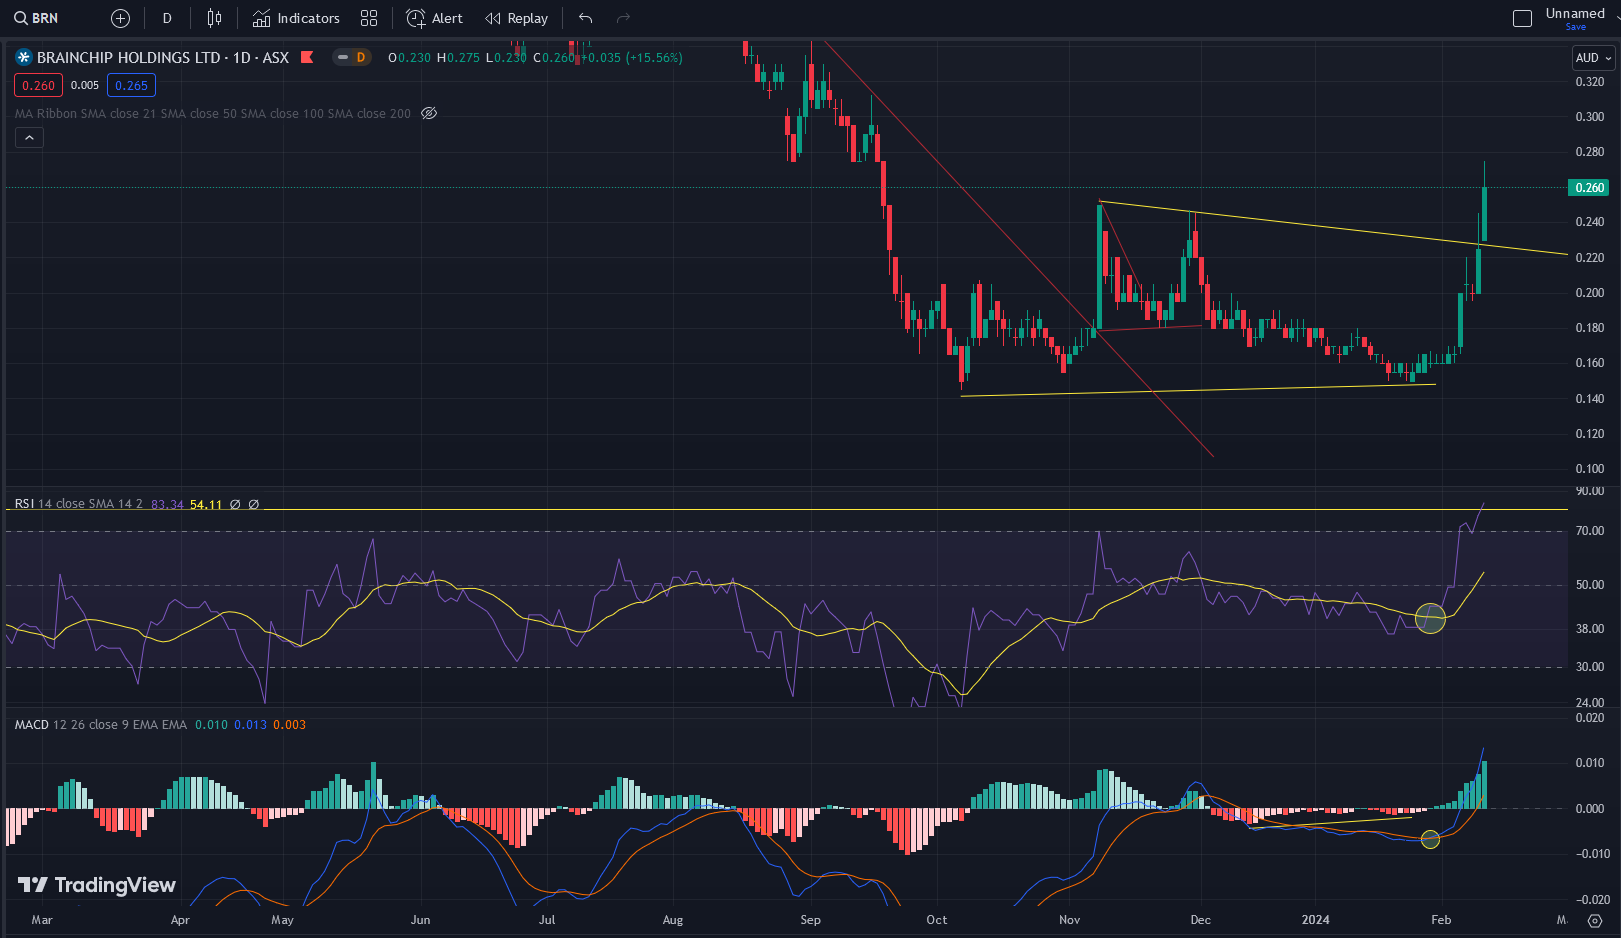Click MACD signal value 0.003

tap(289, 724)
